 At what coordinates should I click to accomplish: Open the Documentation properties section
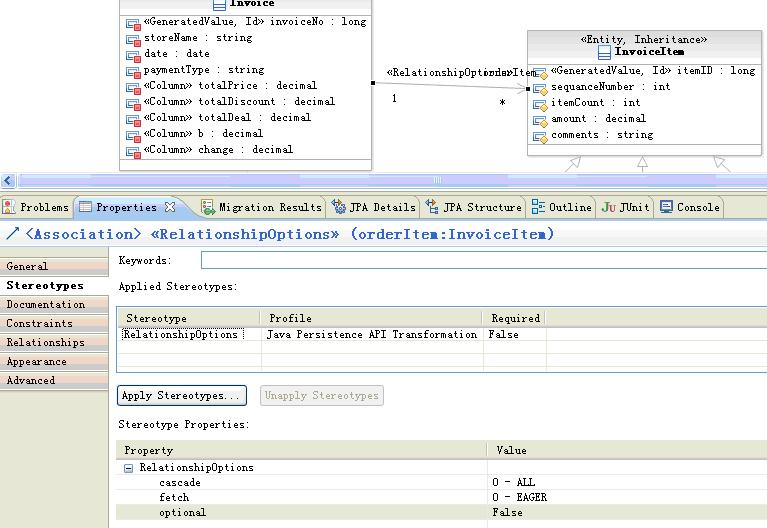54,304
